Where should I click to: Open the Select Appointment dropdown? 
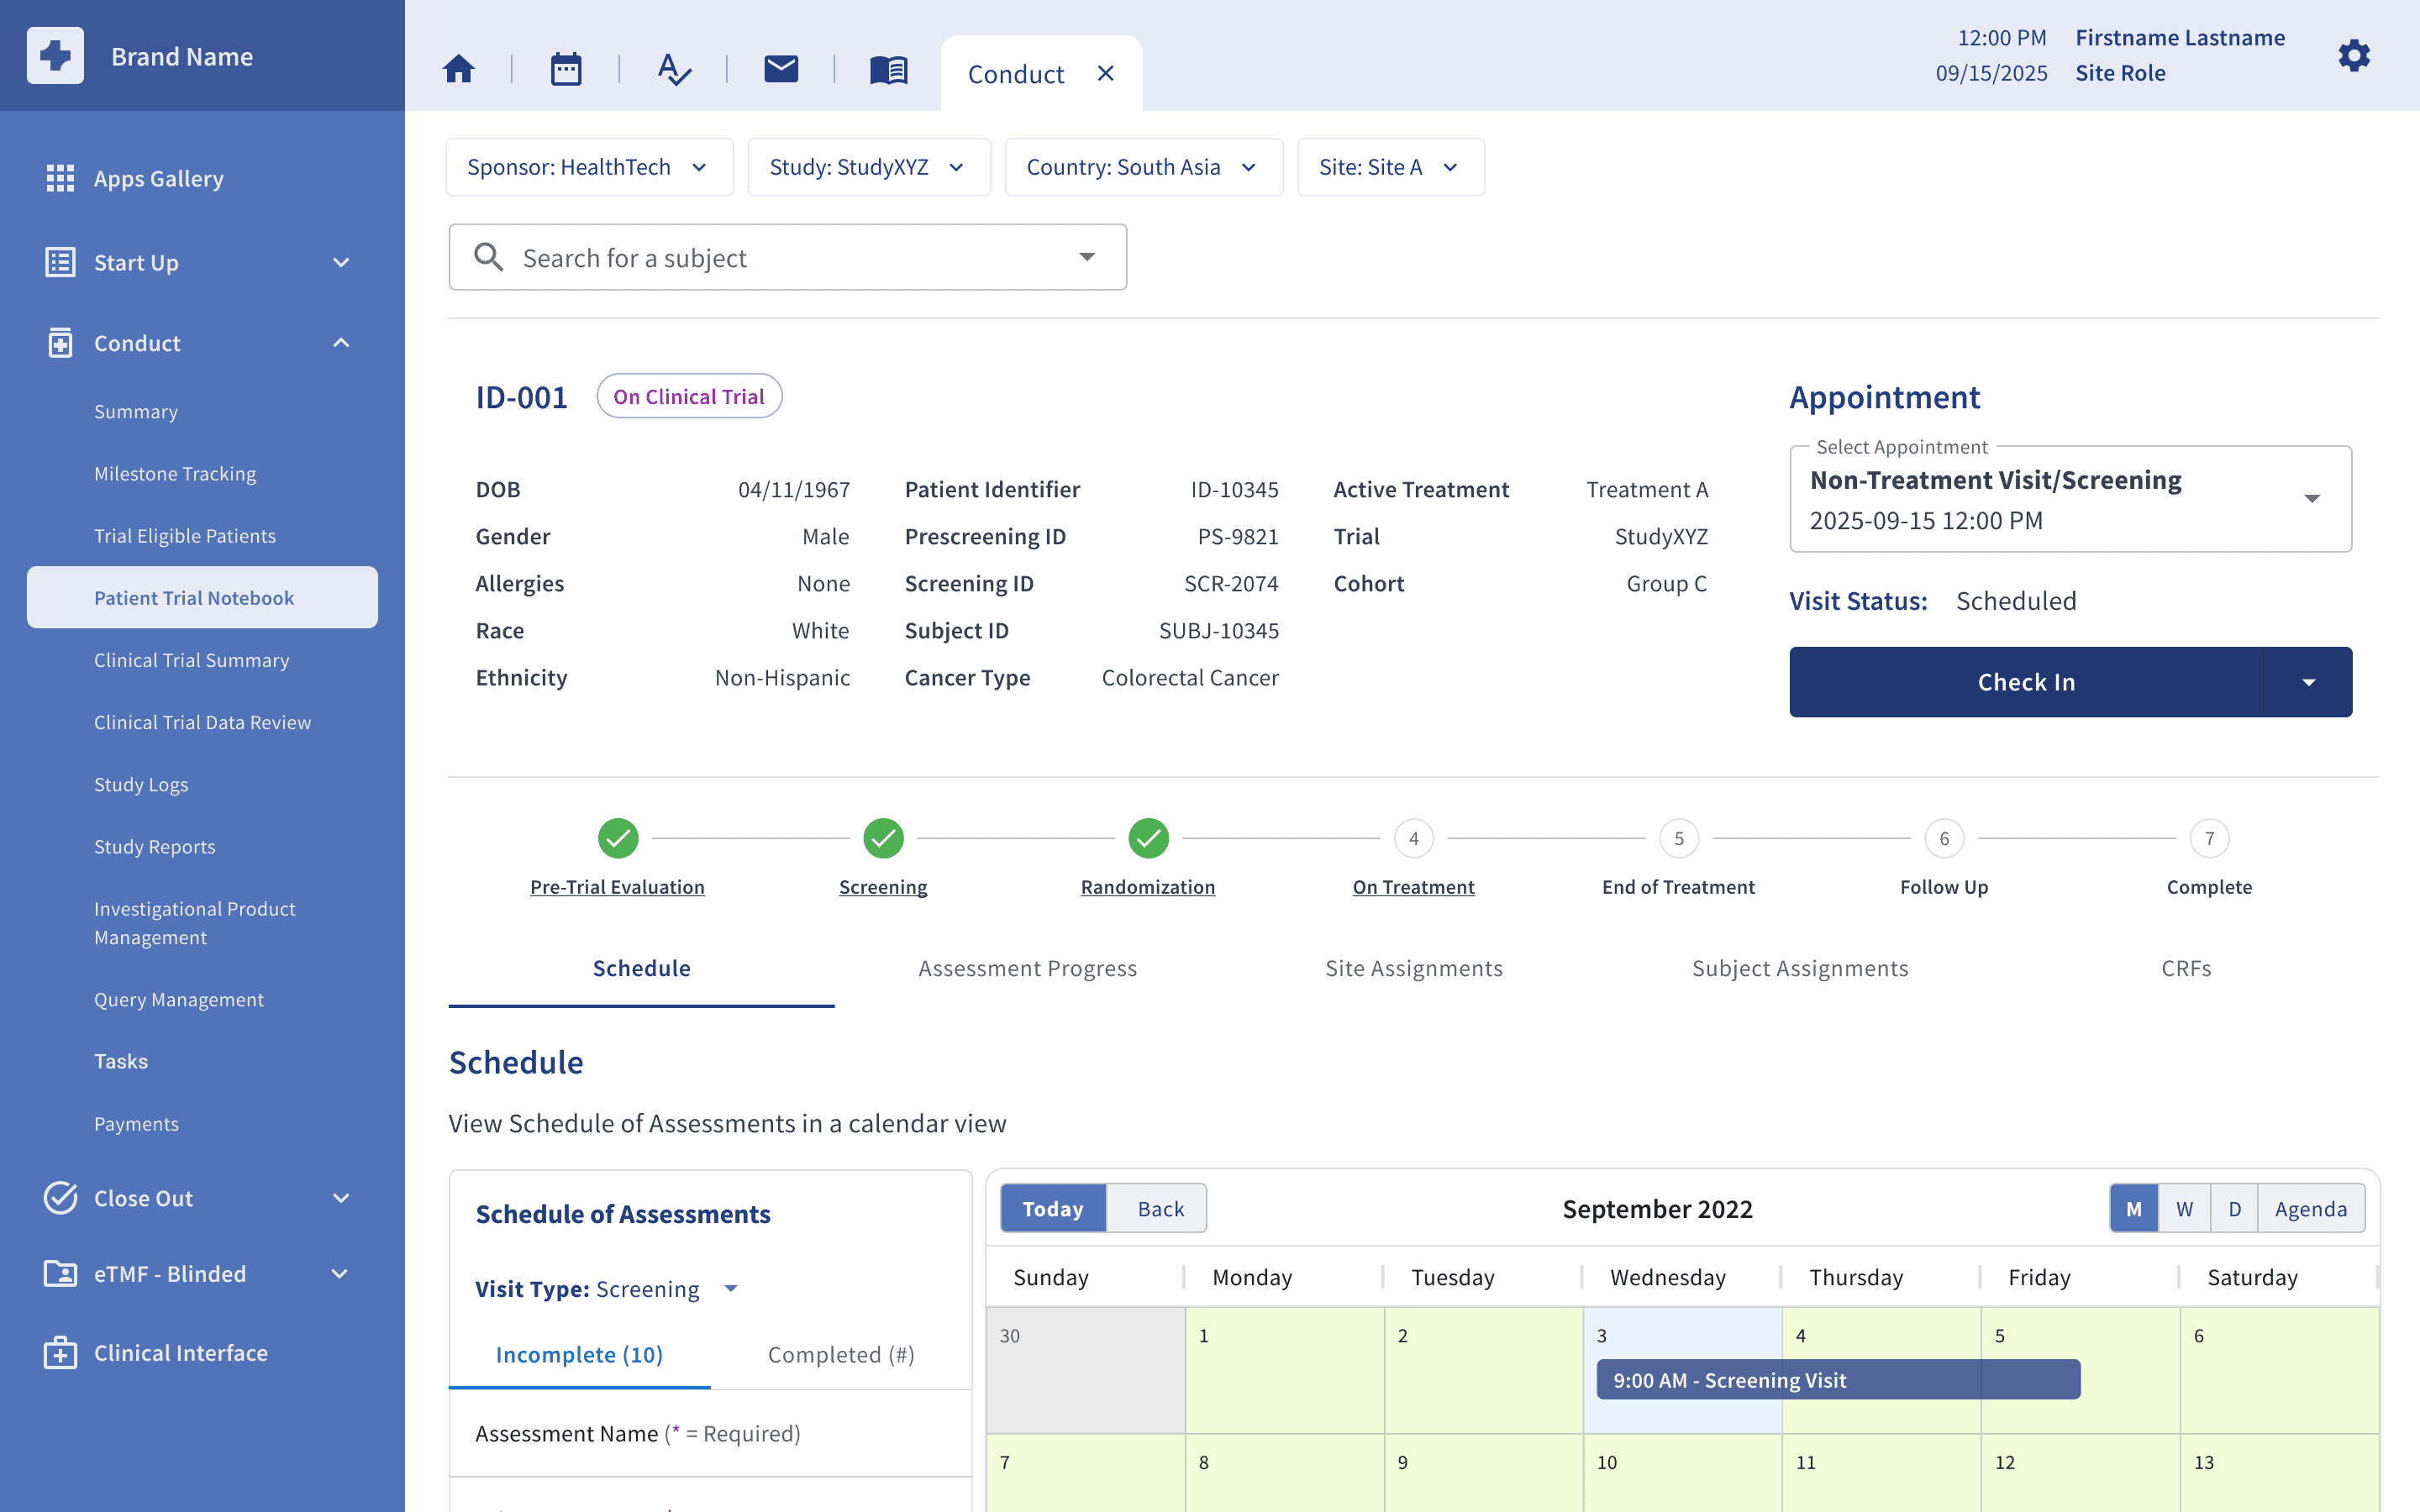(2070, 500)
